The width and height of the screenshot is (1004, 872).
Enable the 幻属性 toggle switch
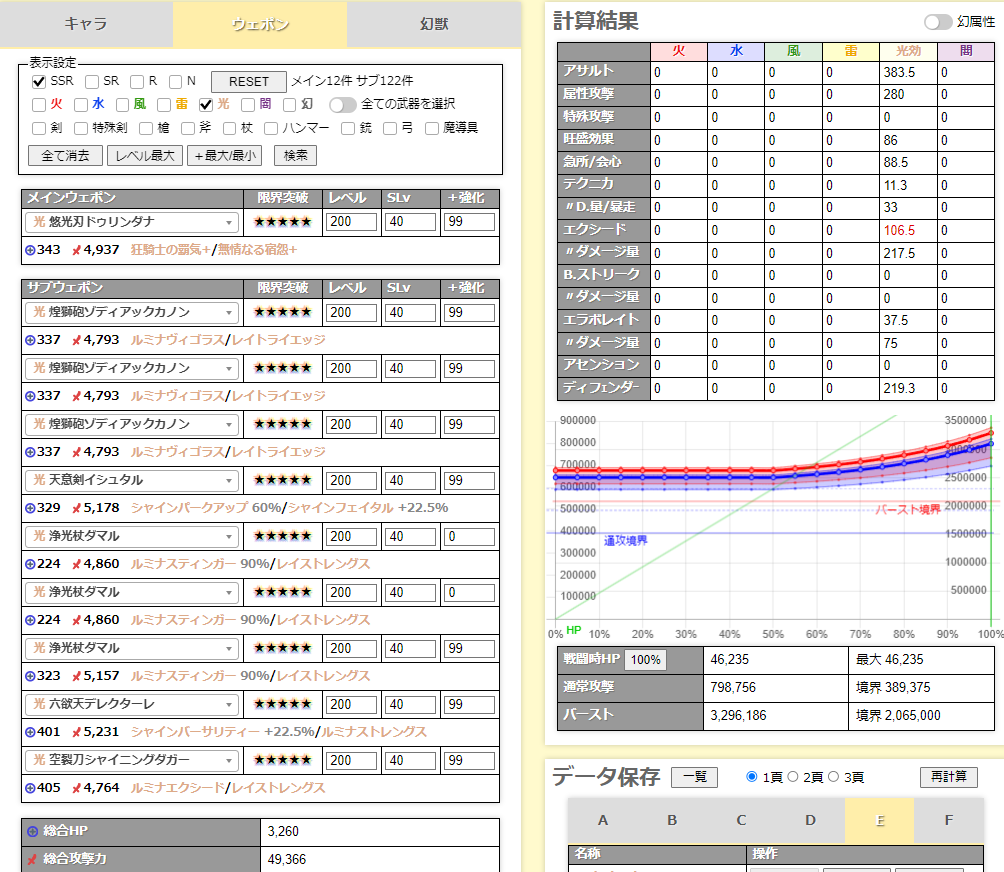(938, 21)
